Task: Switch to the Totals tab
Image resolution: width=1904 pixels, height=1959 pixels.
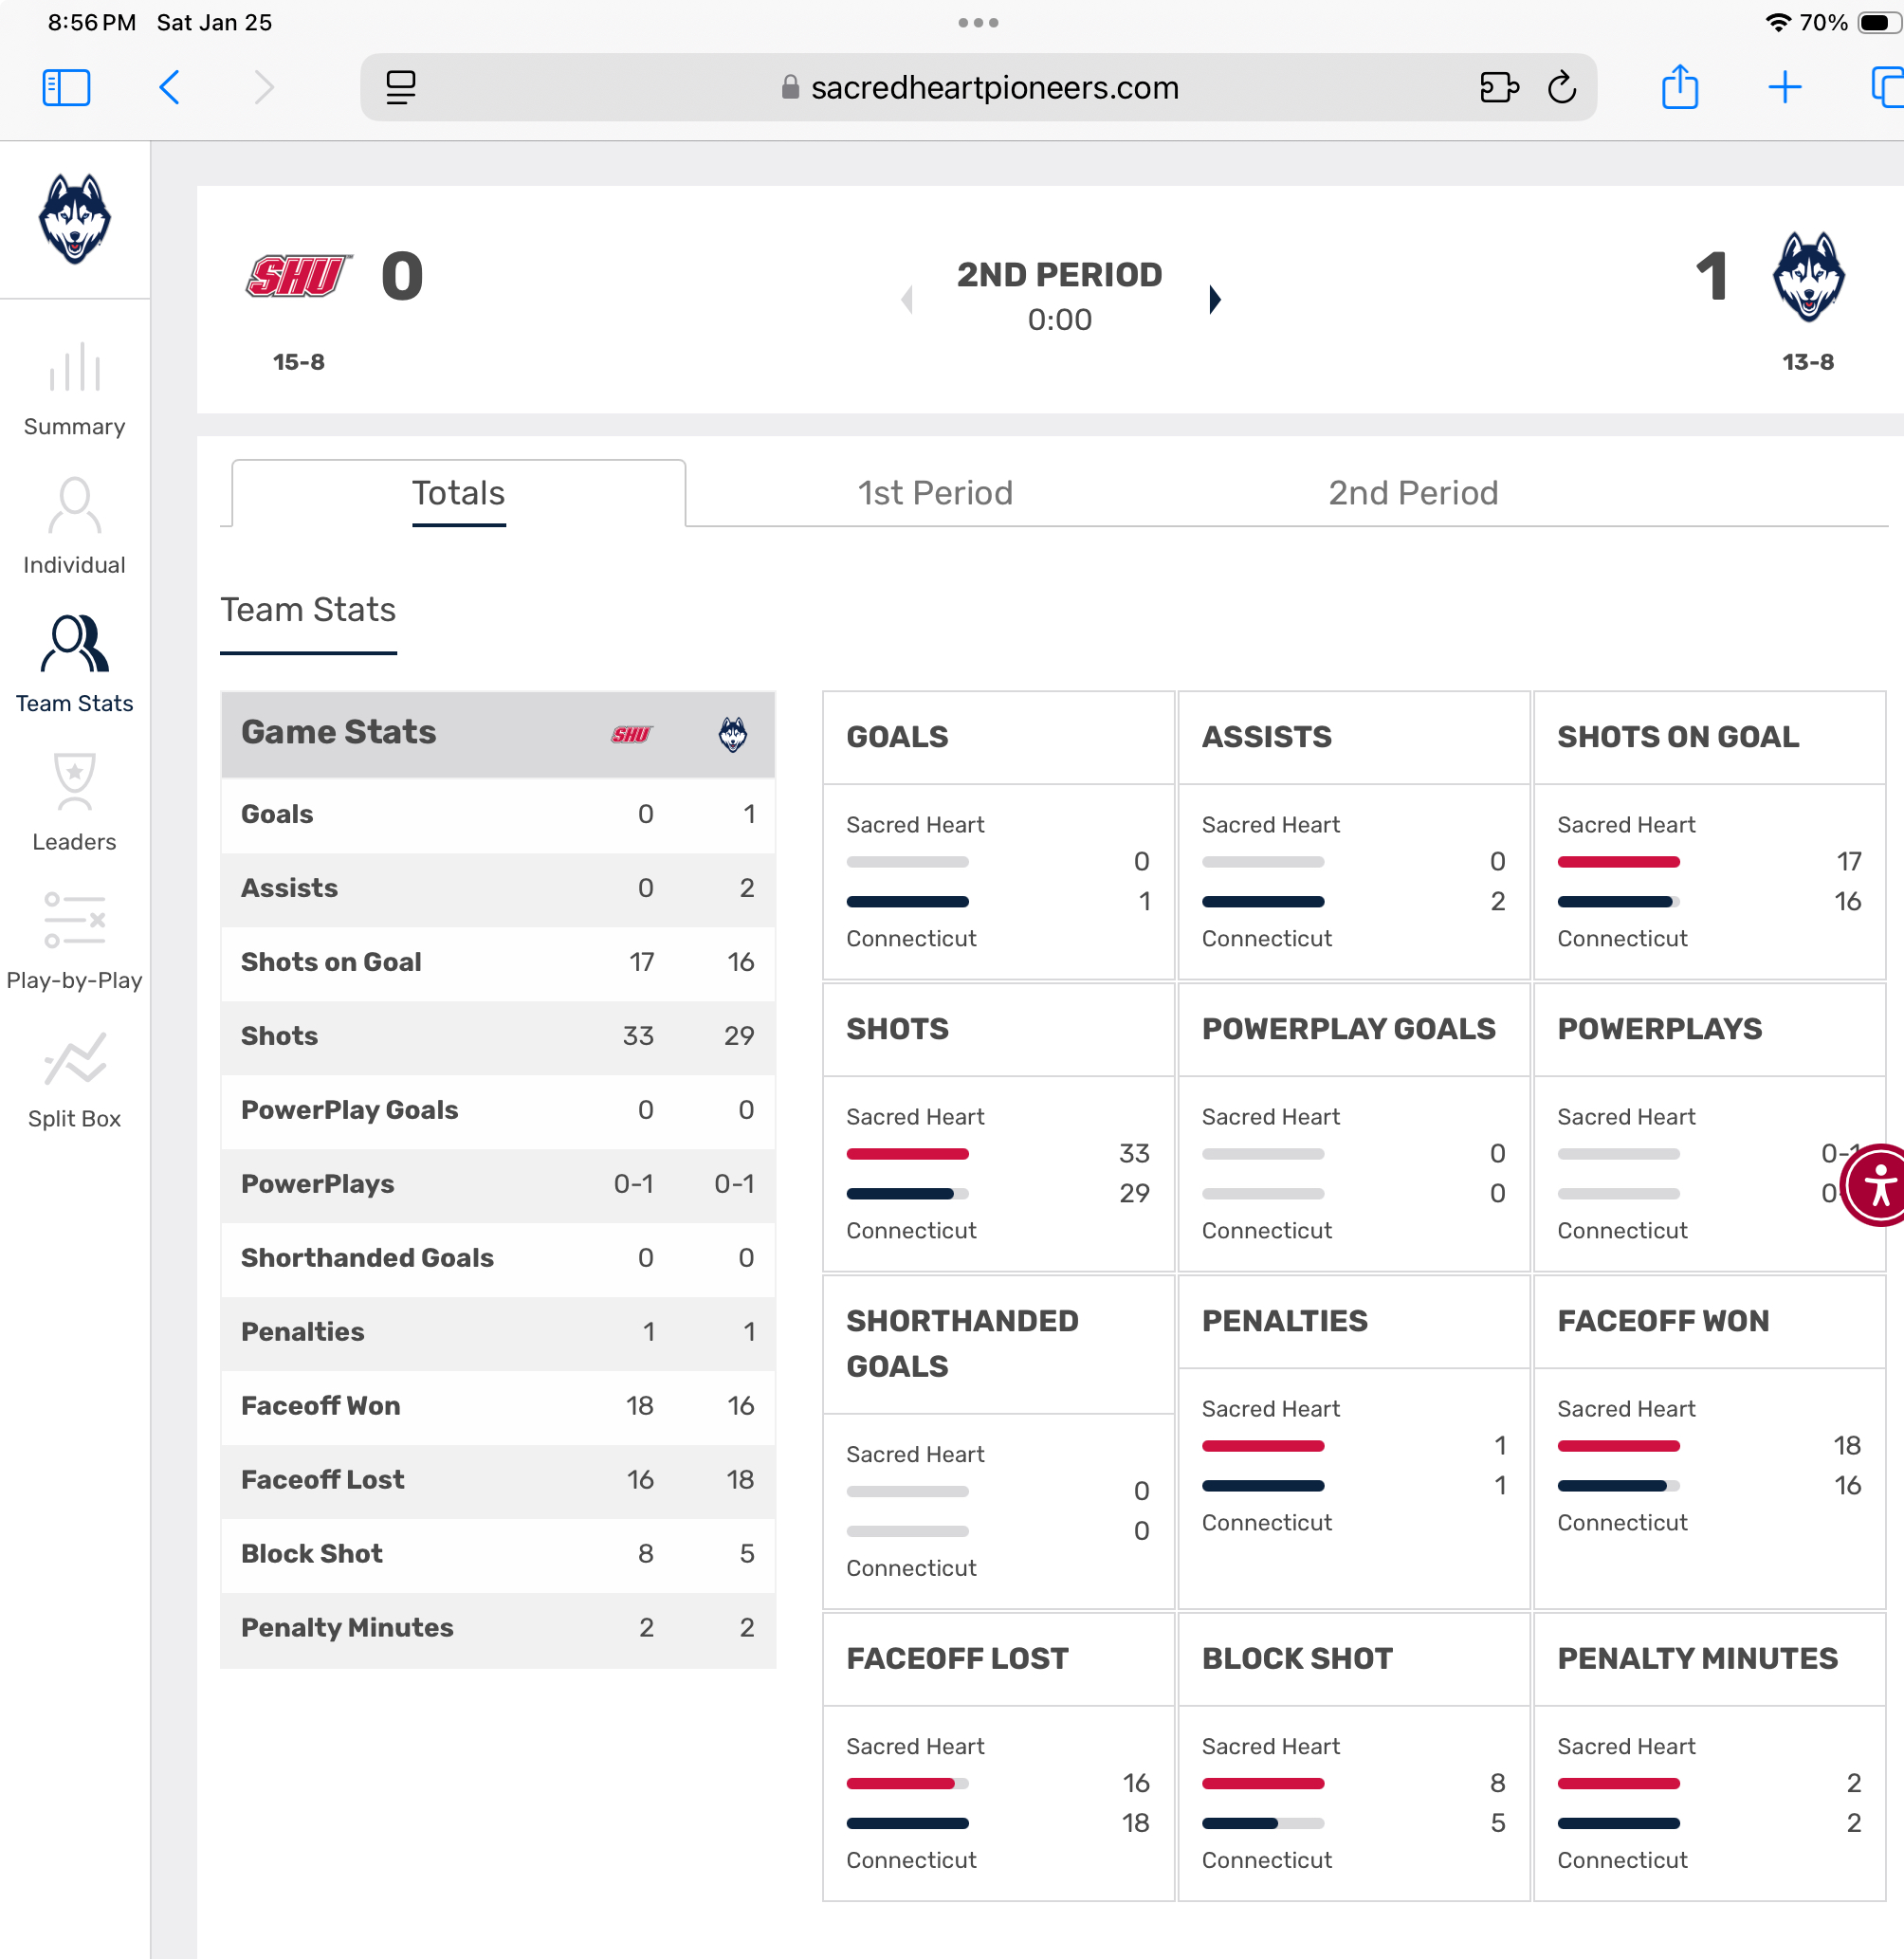Action: (459, 493)
